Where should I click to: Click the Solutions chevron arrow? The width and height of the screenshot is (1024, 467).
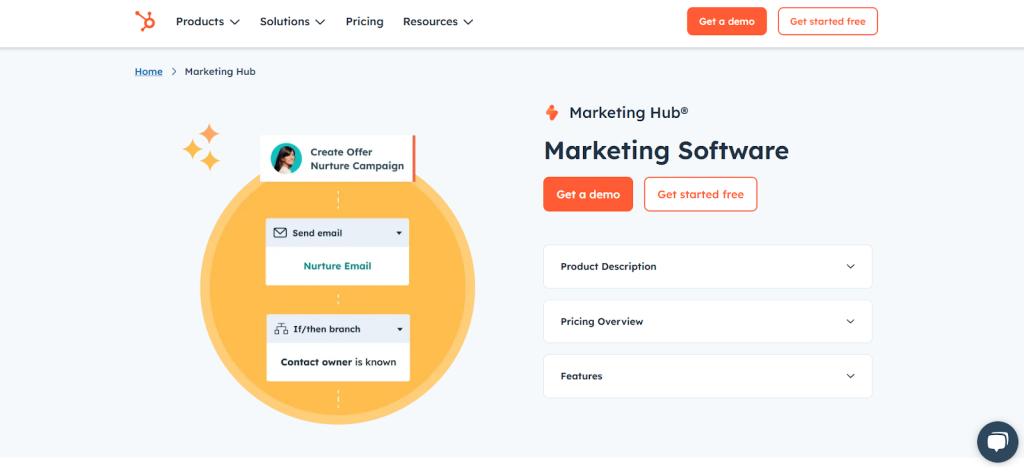point(320,22)
